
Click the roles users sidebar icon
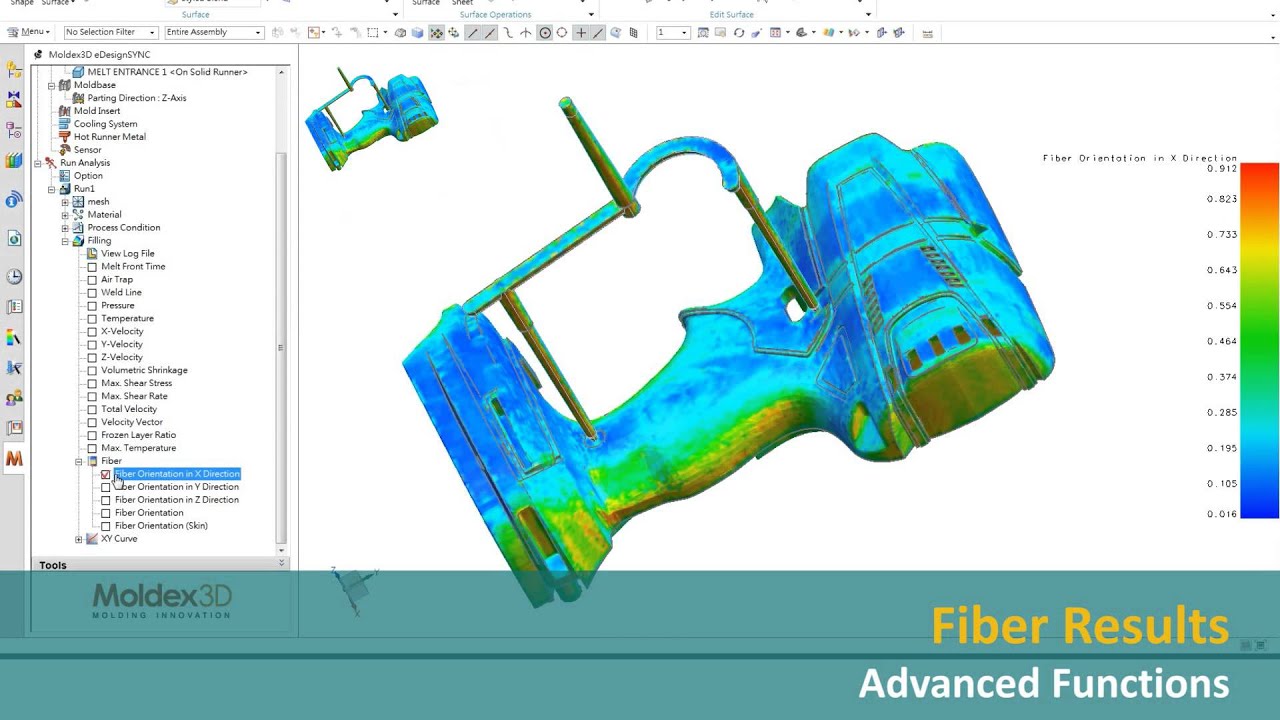pyautogui.click(x=14, y=398)
